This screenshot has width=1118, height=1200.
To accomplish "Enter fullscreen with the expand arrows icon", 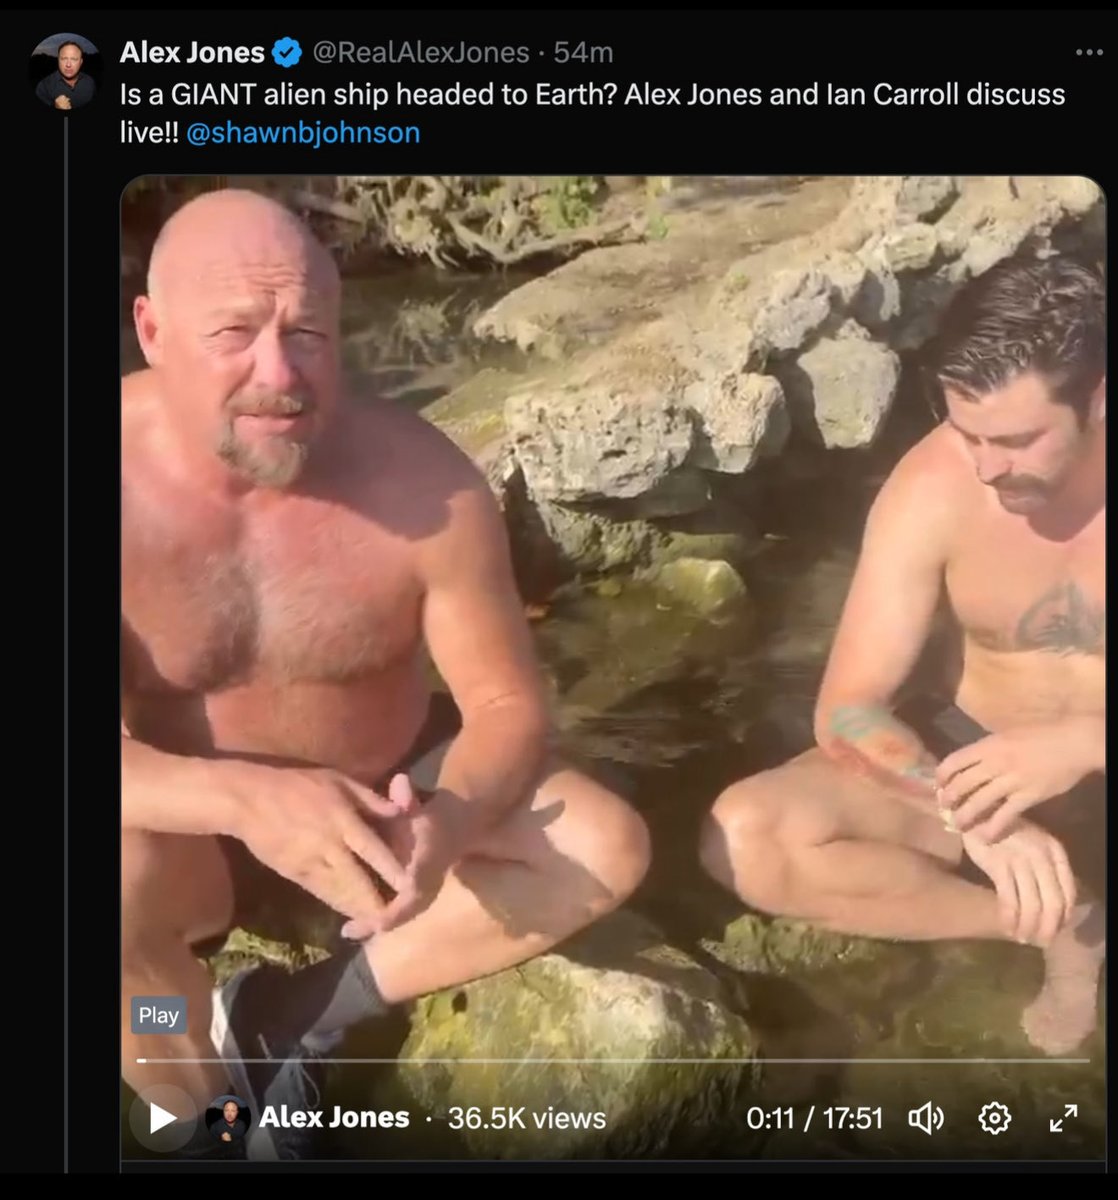I will (x=1063, y=1118).
